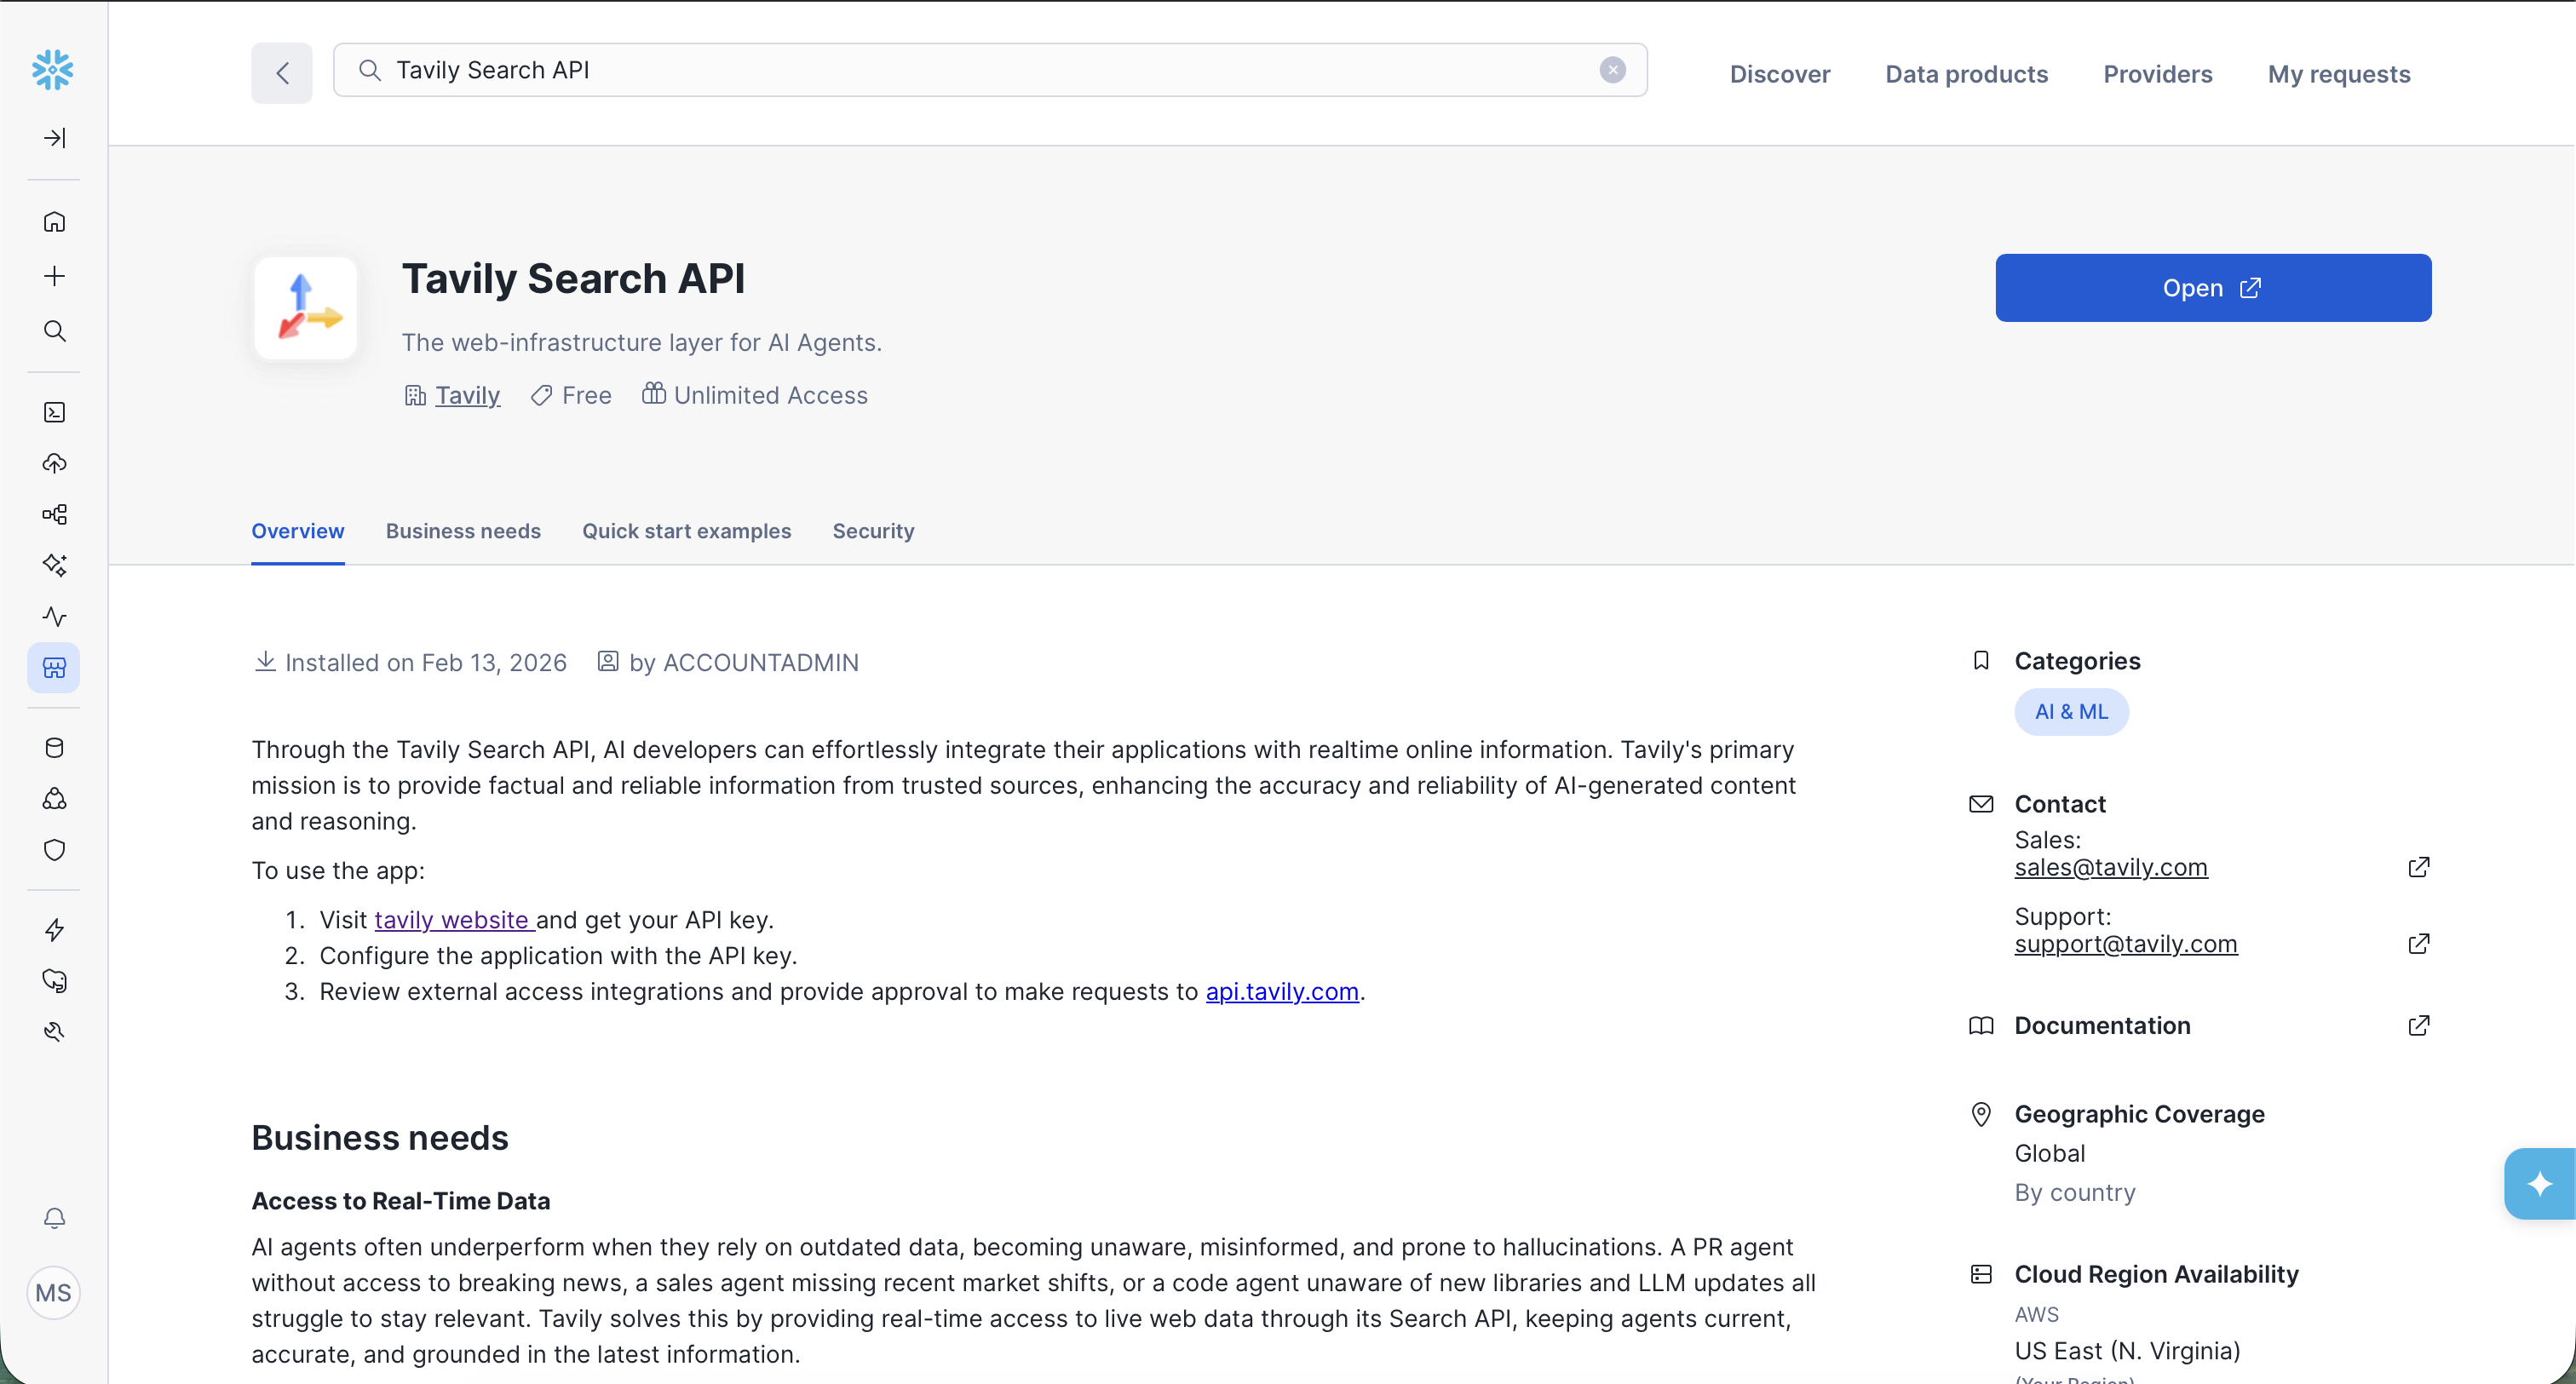Switch to the Security tab
Image resolution: width=2576 pixels, height=1384 pixels.
(872, 531)
